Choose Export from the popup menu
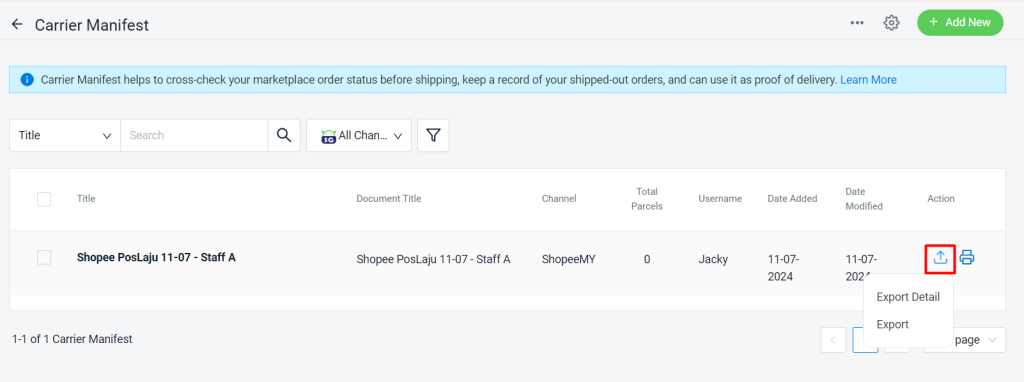1024x382 pixels. click(892, 325)
